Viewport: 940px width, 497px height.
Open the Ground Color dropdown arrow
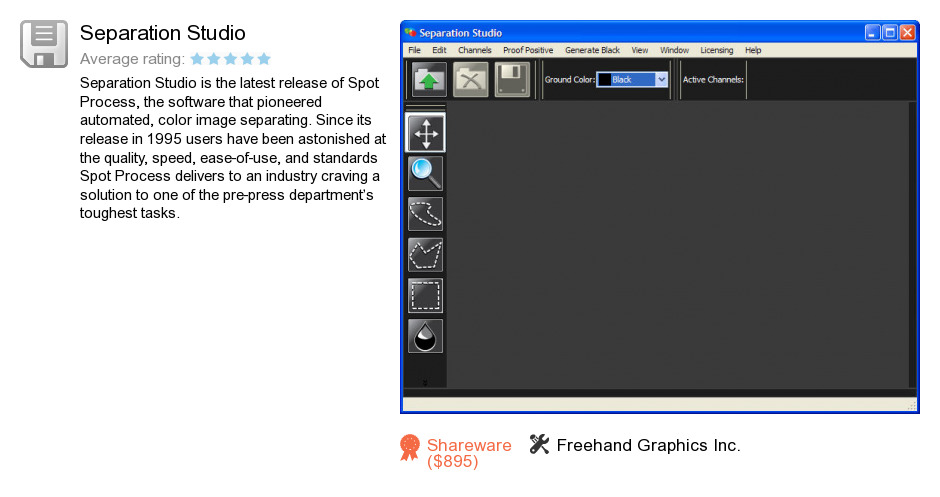coord(661,79)
